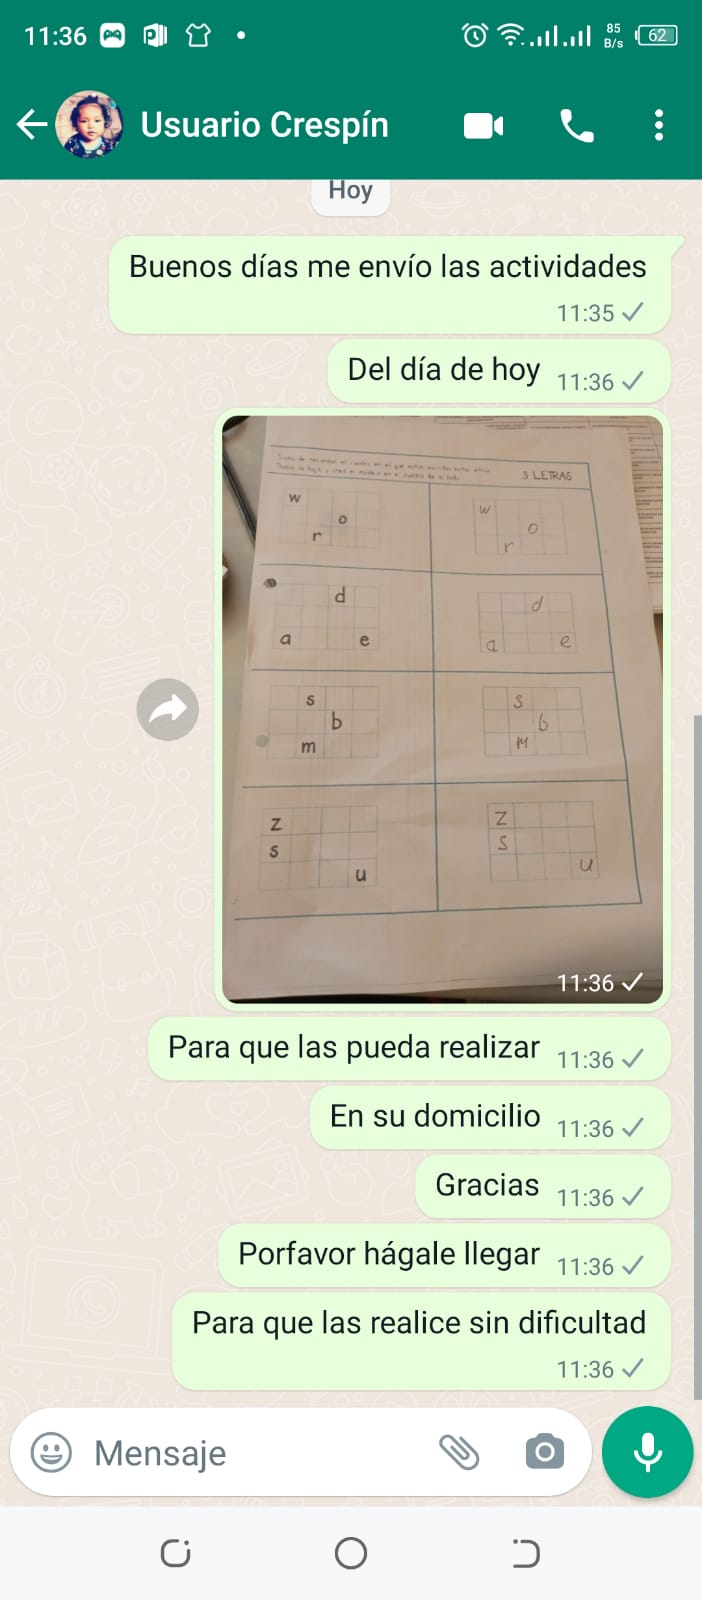Open contact info via the Usuario Crespín name
Viewport: 702px width, 1600px height.
pyautogui.click(x=265, y=125)
